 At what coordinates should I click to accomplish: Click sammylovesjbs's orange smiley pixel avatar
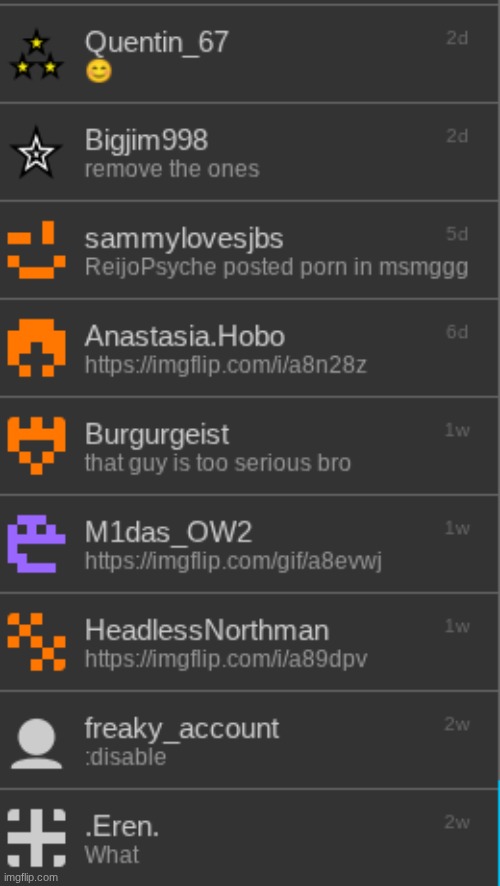click(x=37, y=250)
